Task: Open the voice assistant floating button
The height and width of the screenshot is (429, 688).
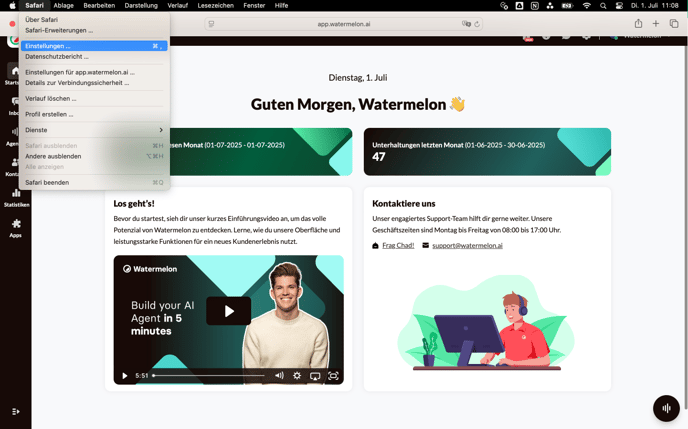Action: click(666, 408)
